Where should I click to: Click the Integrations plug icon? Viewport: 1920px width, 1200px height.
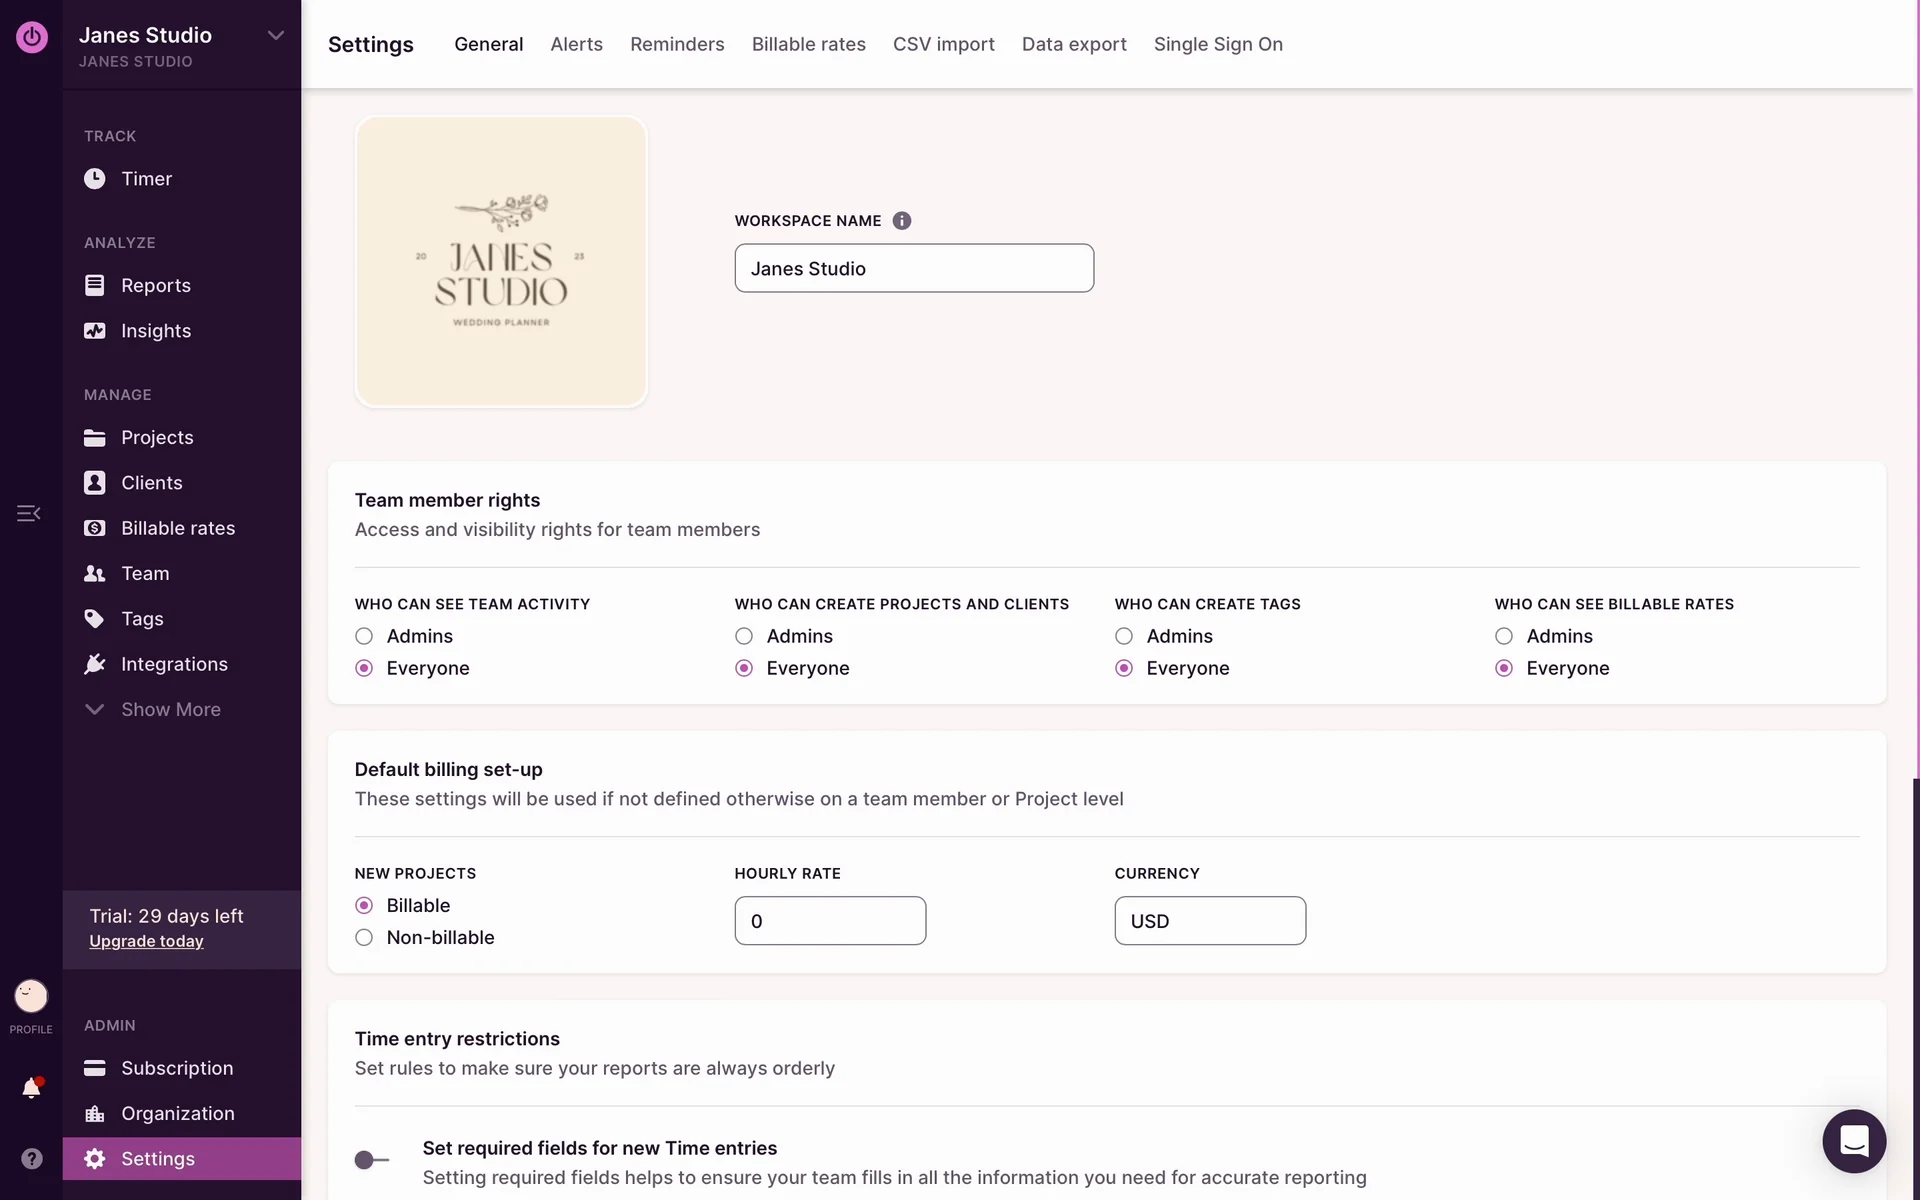click(94, 664)
